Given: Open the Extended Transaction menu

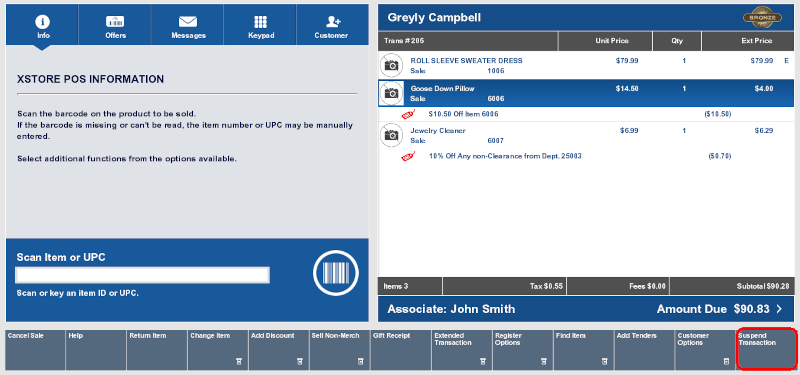Looking at the screenshot, I should tap(462, 350).
